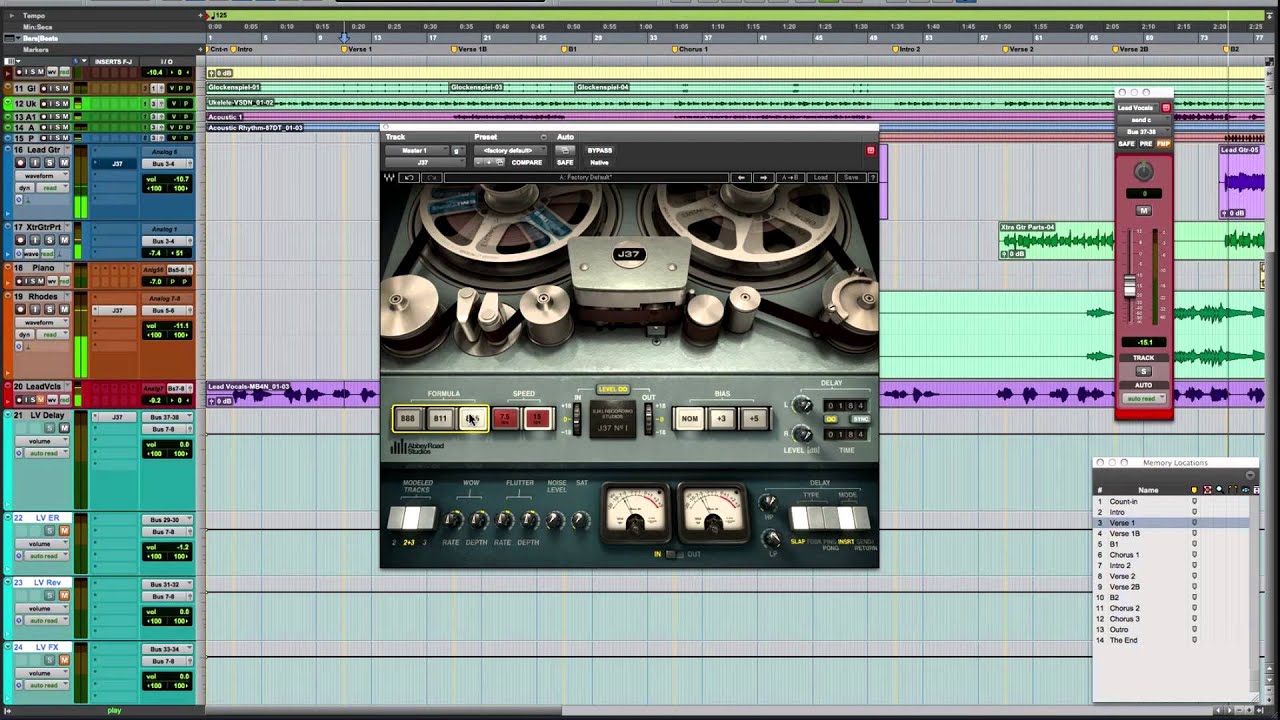The height and width of the screenshot is (720, 1280).
Task: Open send window auto read dropdown
Action: click(x=1144, y=399)
